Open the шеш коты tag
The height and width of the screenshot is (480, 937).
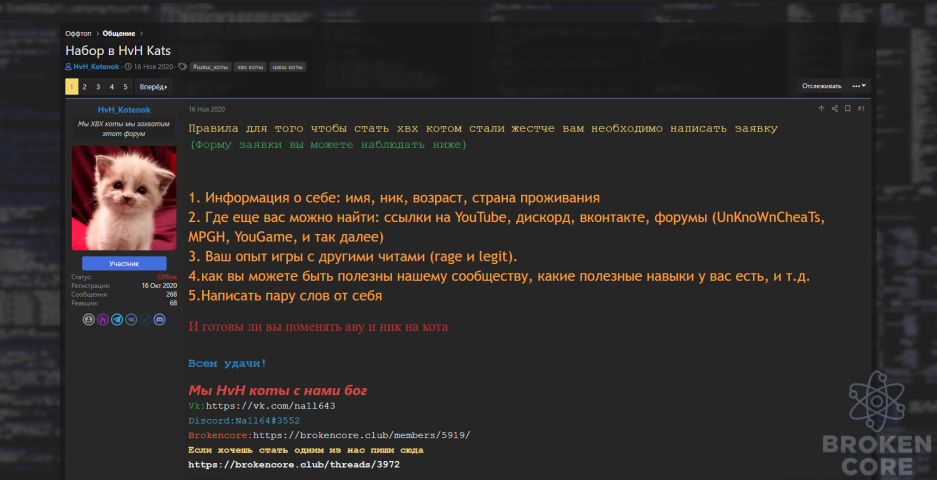pyautogui.click(x=287, y=67)
